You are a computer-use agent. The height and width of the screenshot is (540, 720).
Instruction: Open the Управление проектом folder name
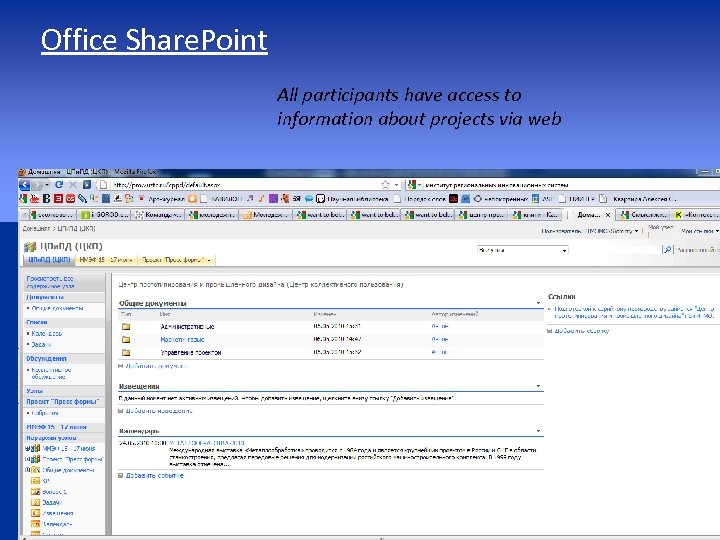[x=191, y=353]
